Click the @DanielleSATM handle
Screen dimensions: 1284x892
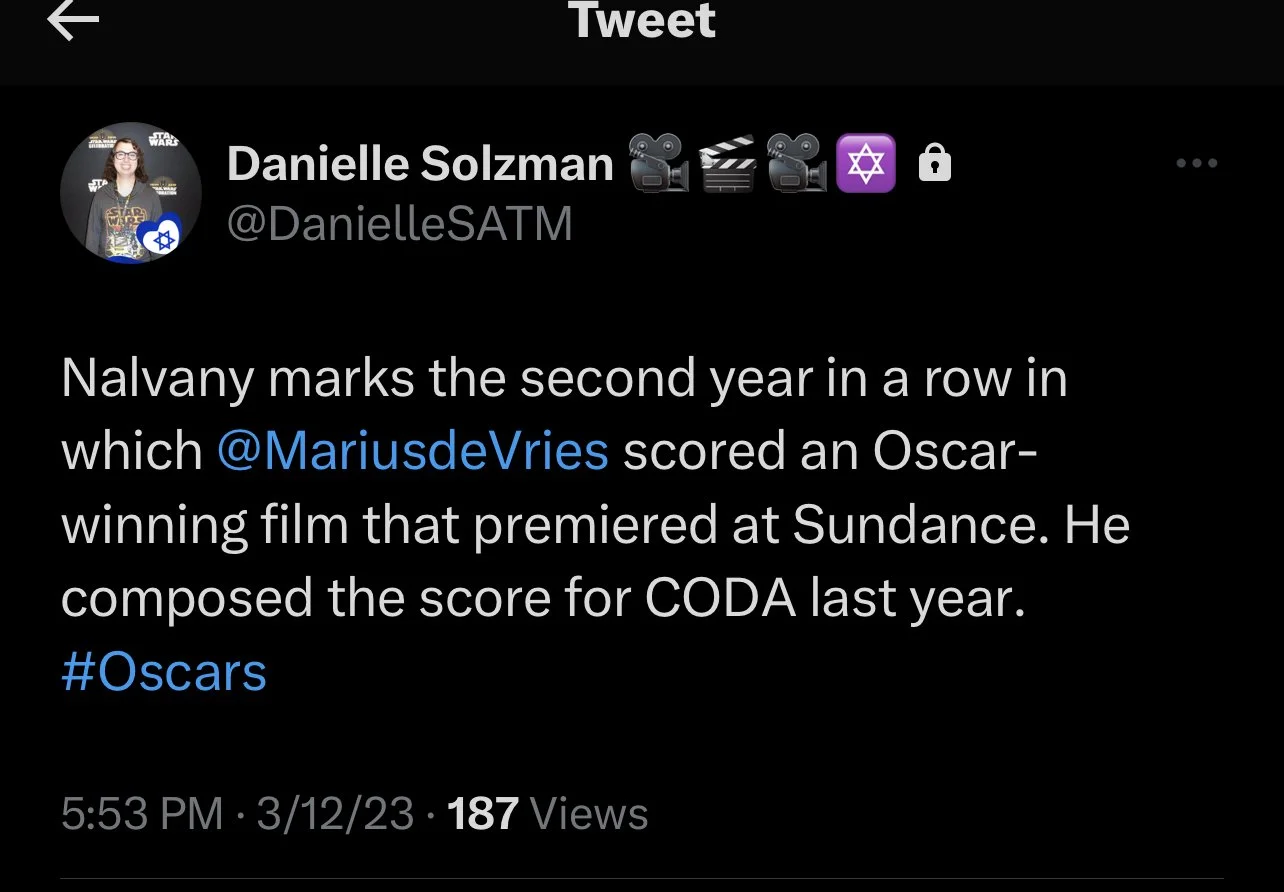click(x=400, y=224)
